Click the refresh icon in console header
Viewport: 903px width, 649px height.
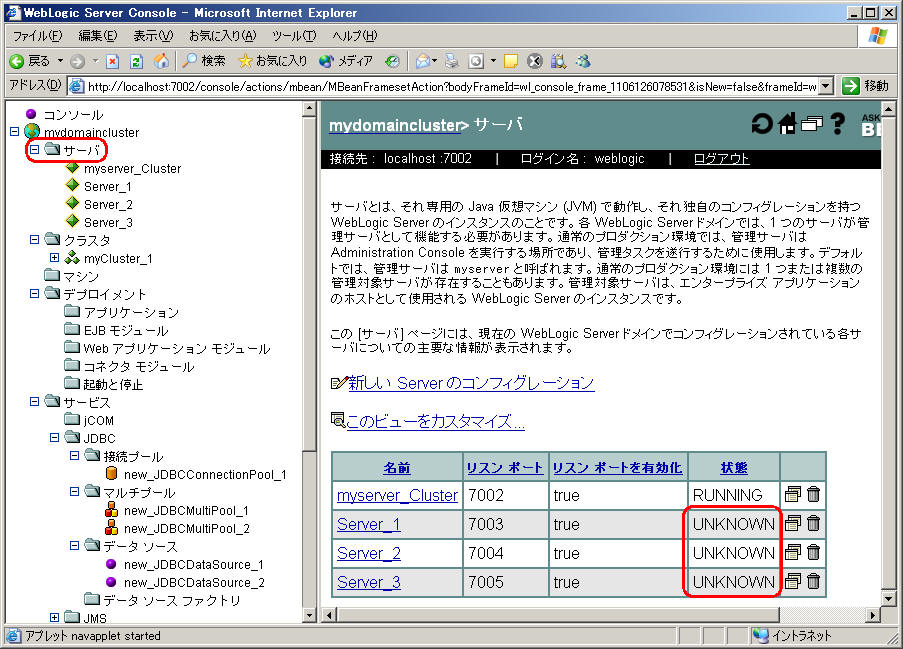click(x=763, y=124)
